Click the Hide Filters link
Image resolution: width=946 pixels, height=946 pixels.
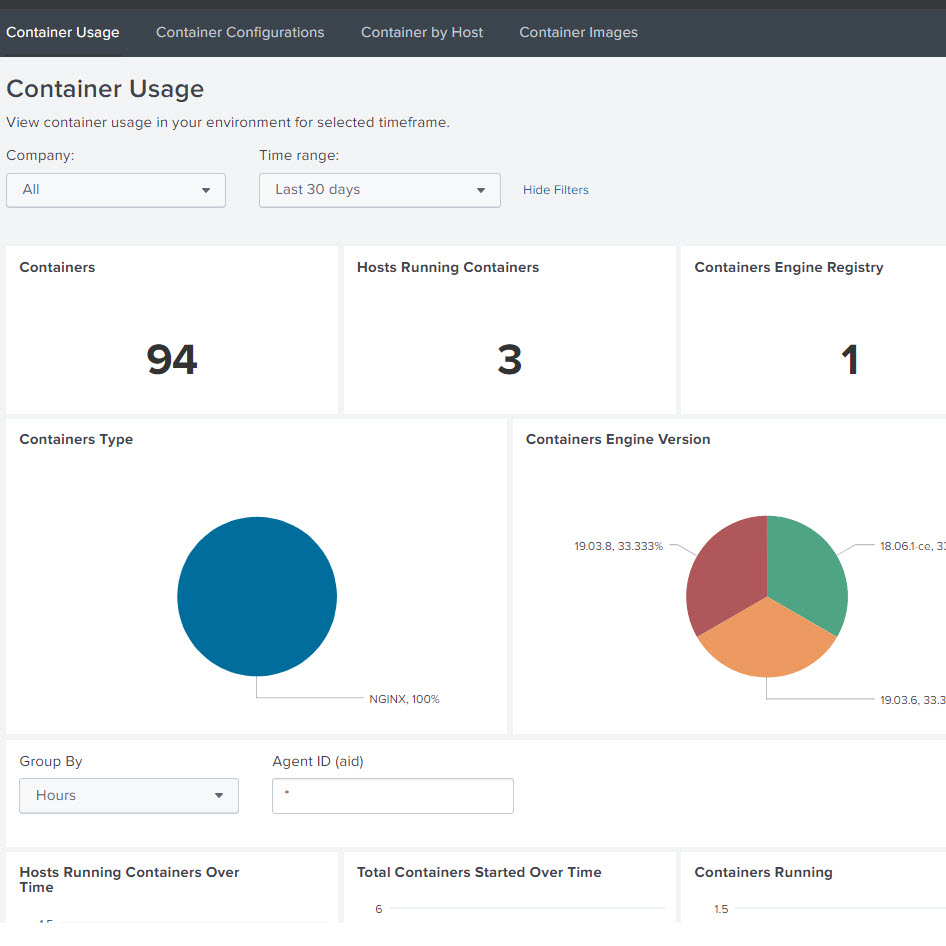pos(555,189)
